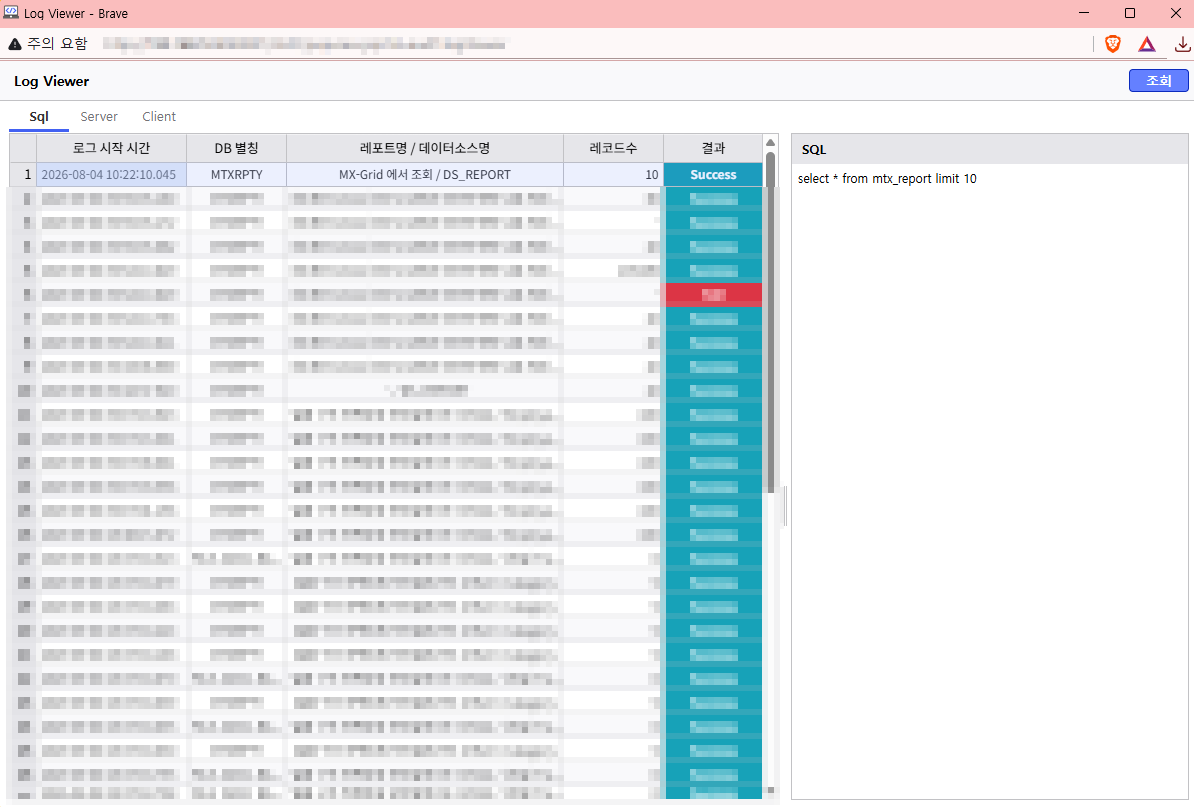Viewport: 1194px width, 807px height.
Task: Sort by DB 별칭 column header
Action: click(236, 148)
